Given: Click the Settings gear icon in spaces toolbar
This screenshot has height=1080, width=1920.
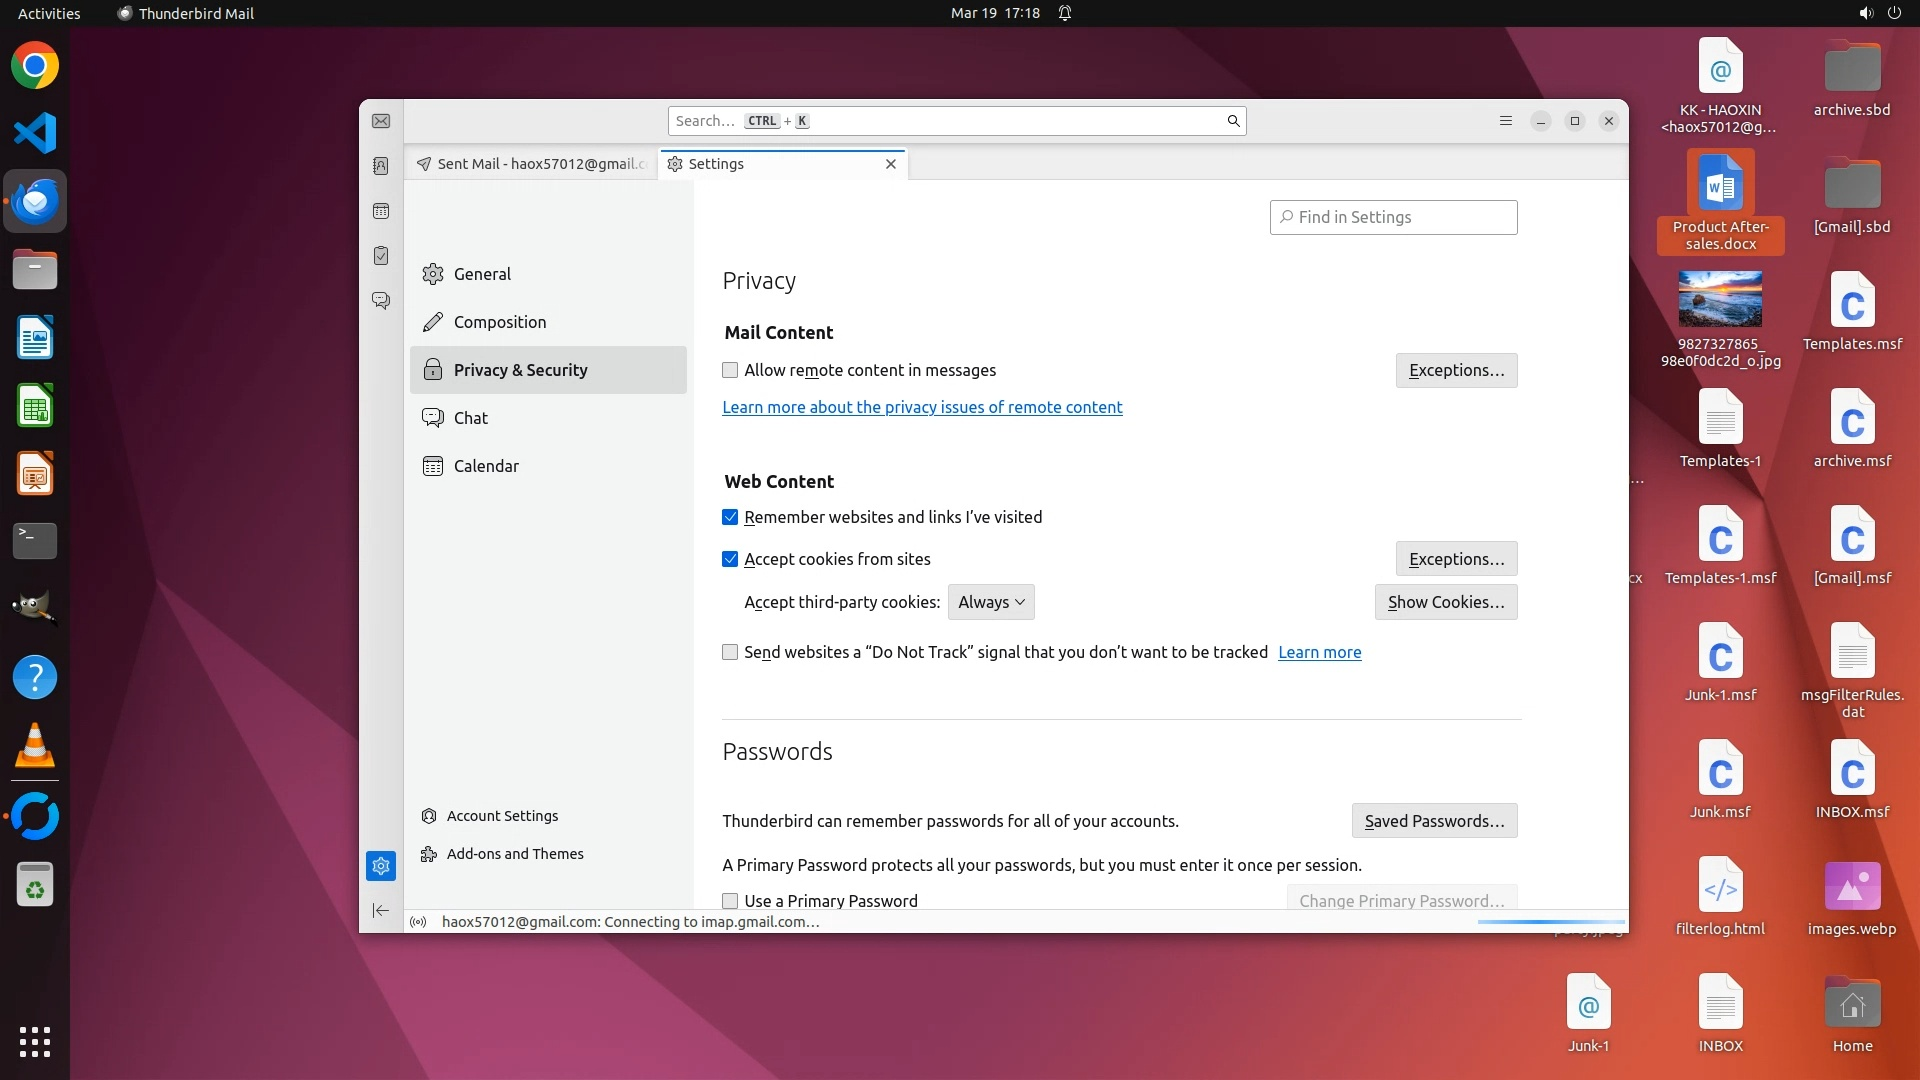Looking at the screenshot, I should 381,866.
